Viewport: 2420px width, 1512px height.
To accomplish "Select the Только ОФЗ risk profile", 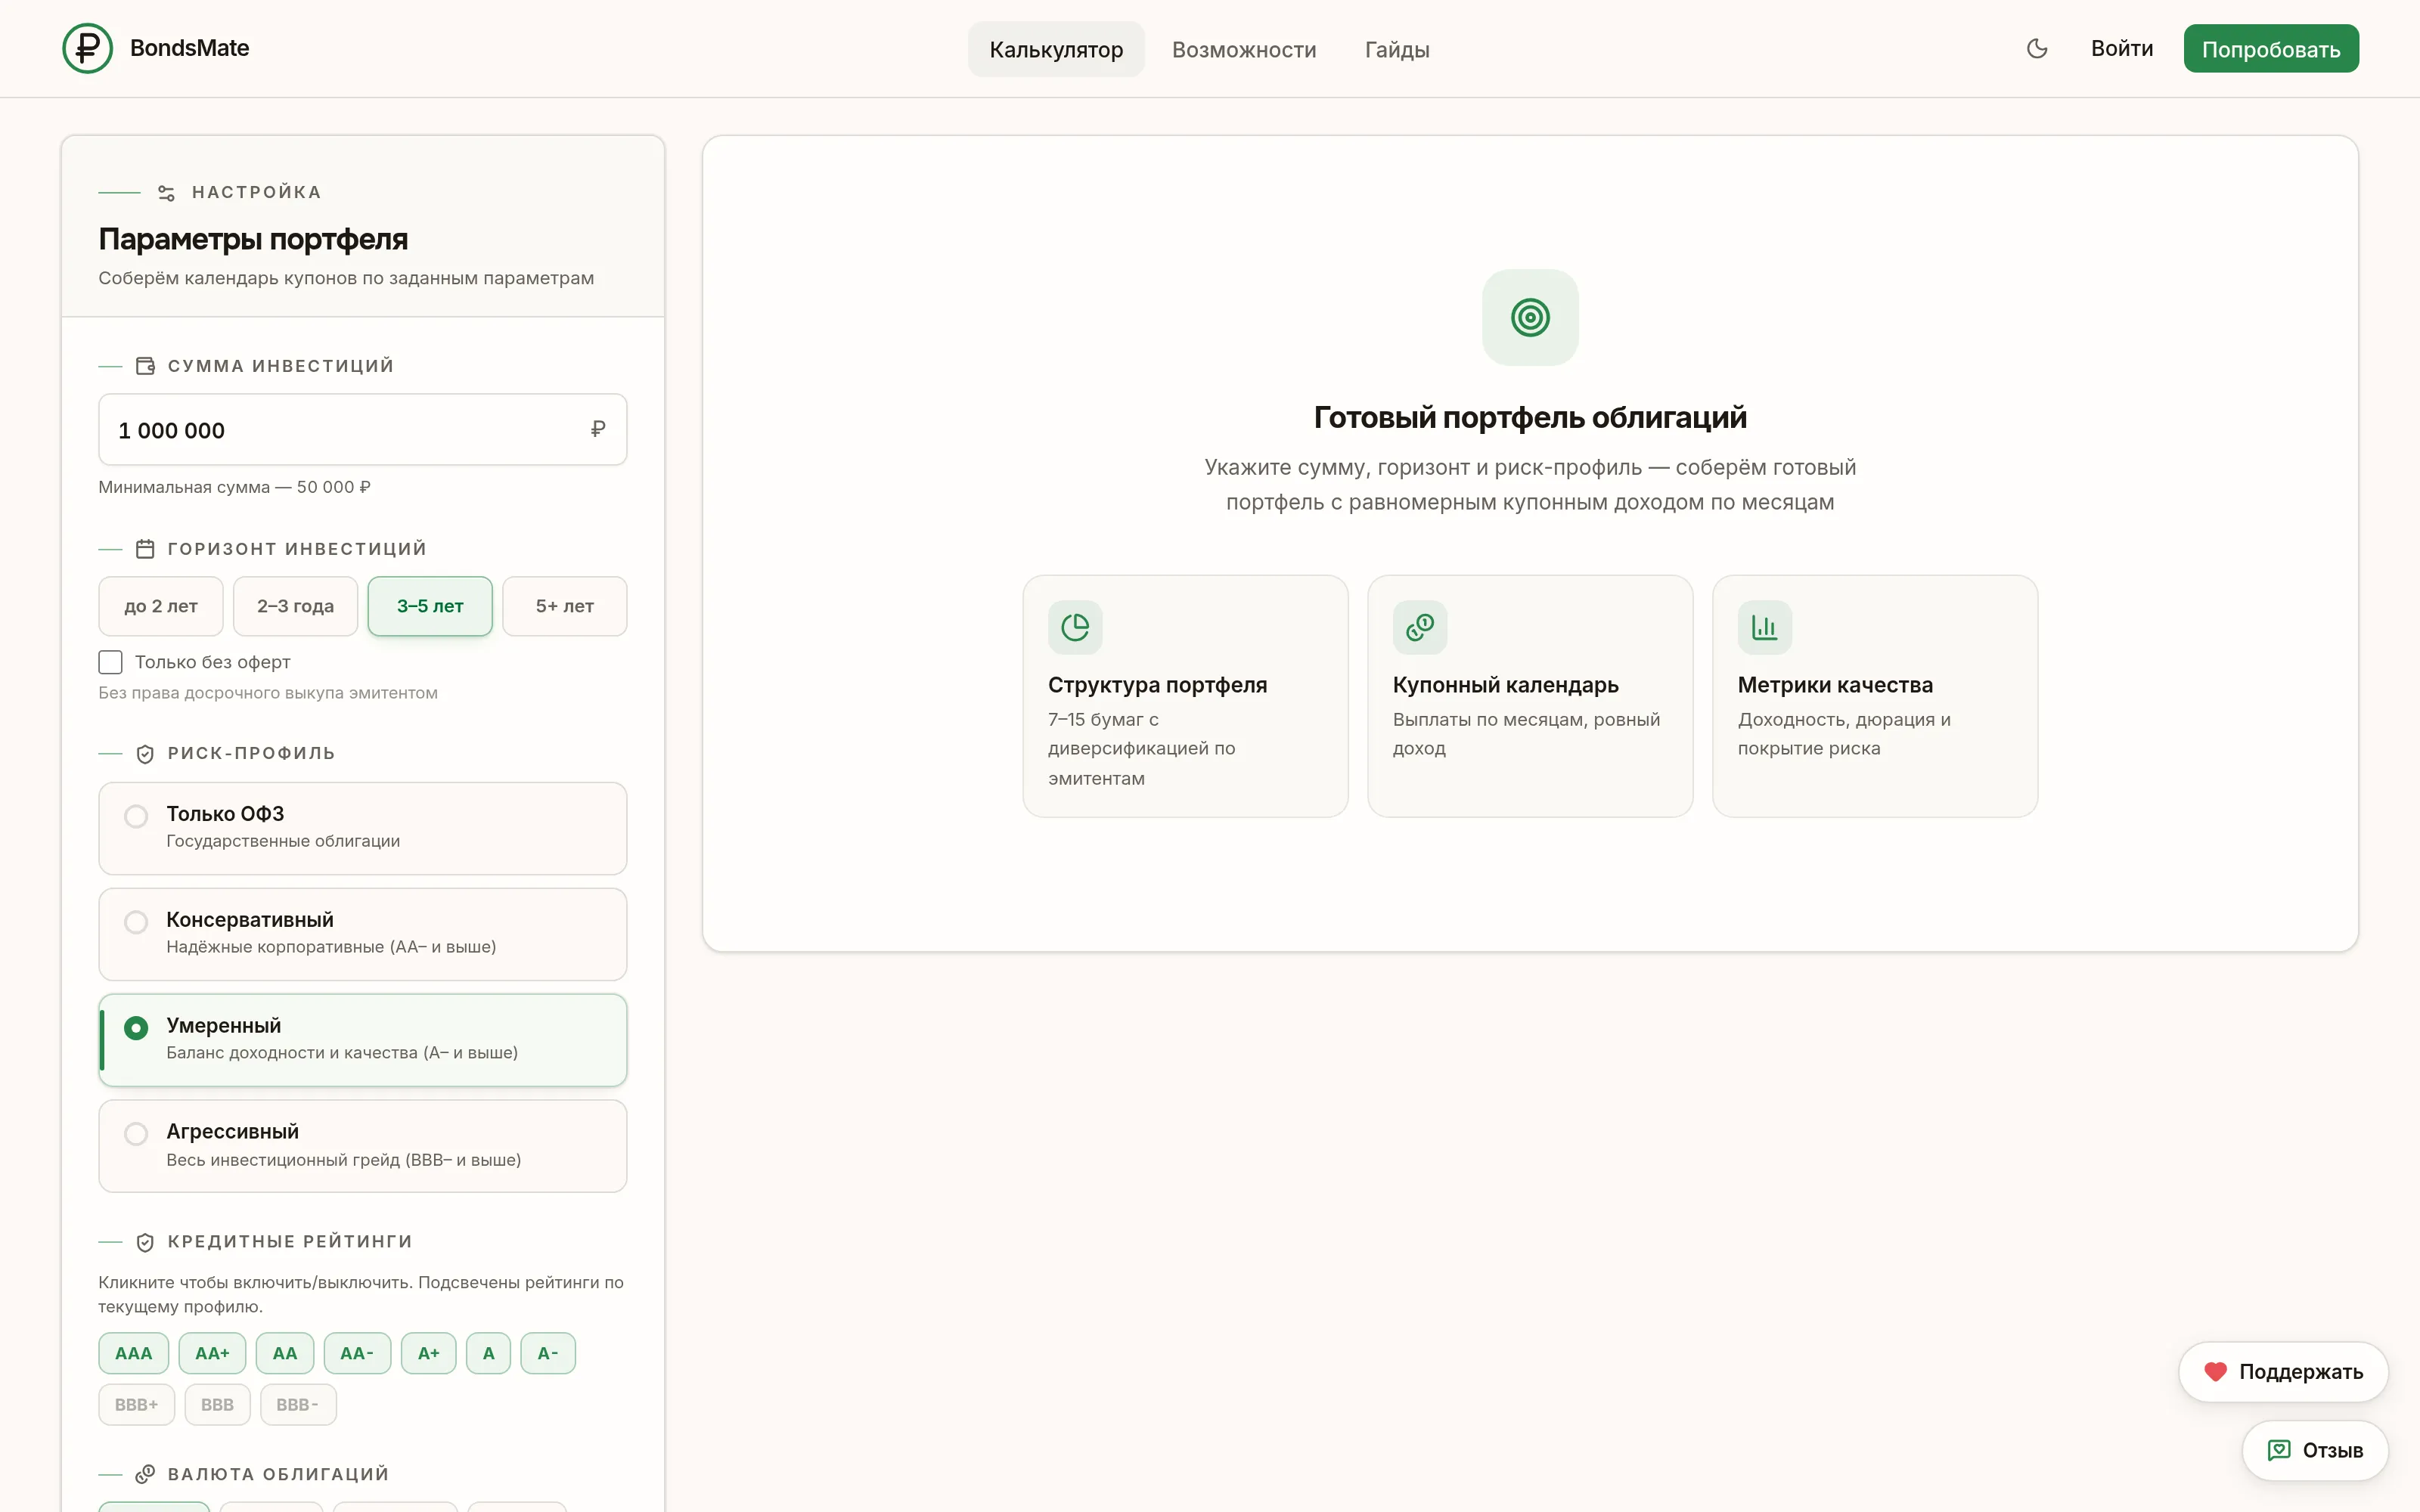I will [363, 828].
